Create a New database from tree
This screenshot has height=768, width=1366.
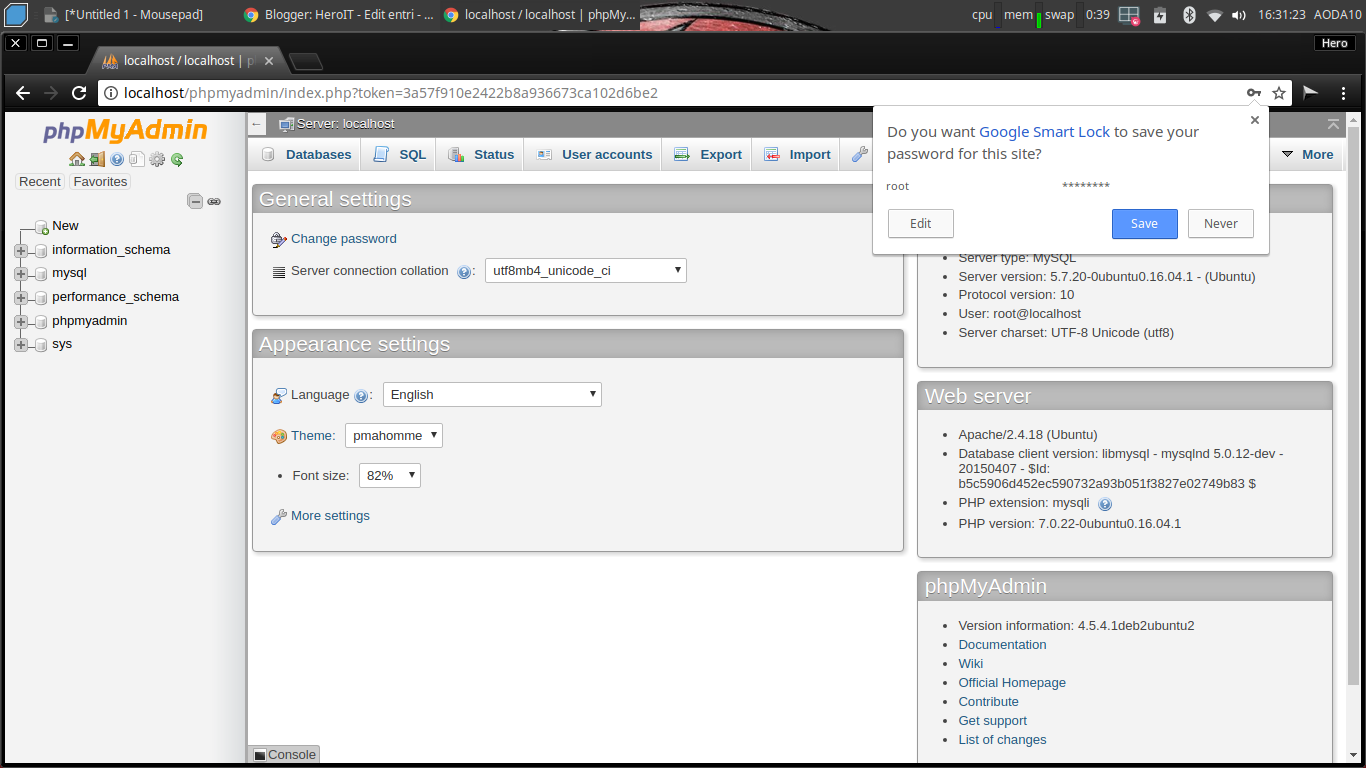(x=65, y=226)
